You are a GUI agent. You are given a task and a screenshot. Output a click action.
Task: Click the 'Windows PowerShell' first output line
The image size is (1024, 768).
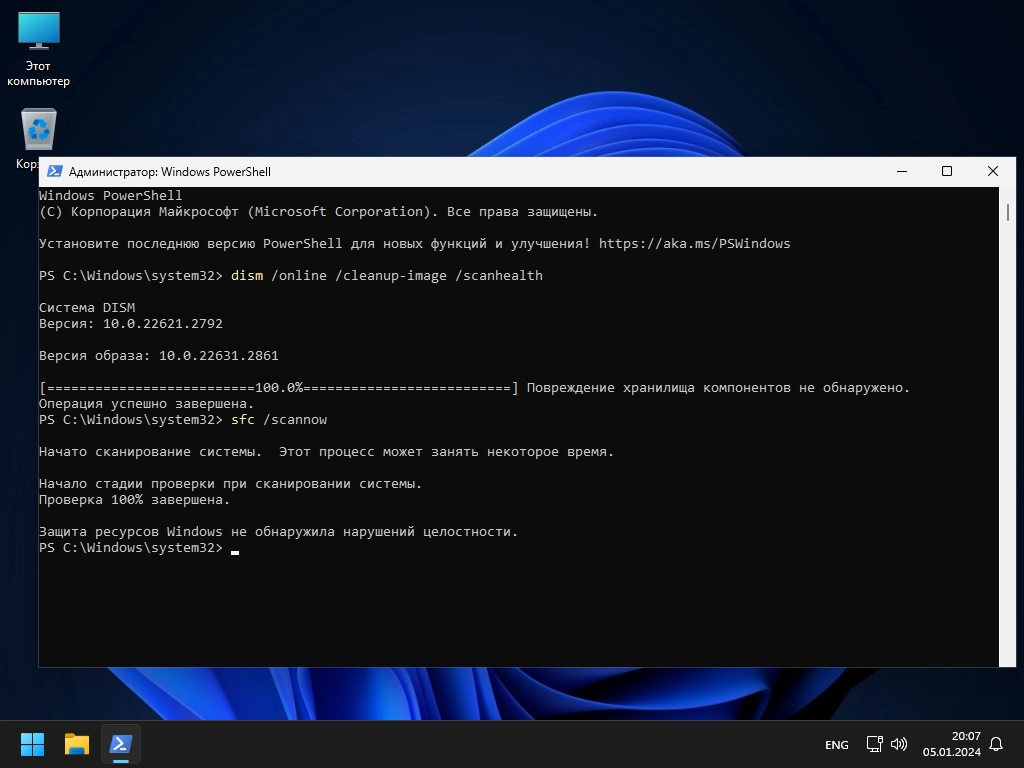coord(110,195)
